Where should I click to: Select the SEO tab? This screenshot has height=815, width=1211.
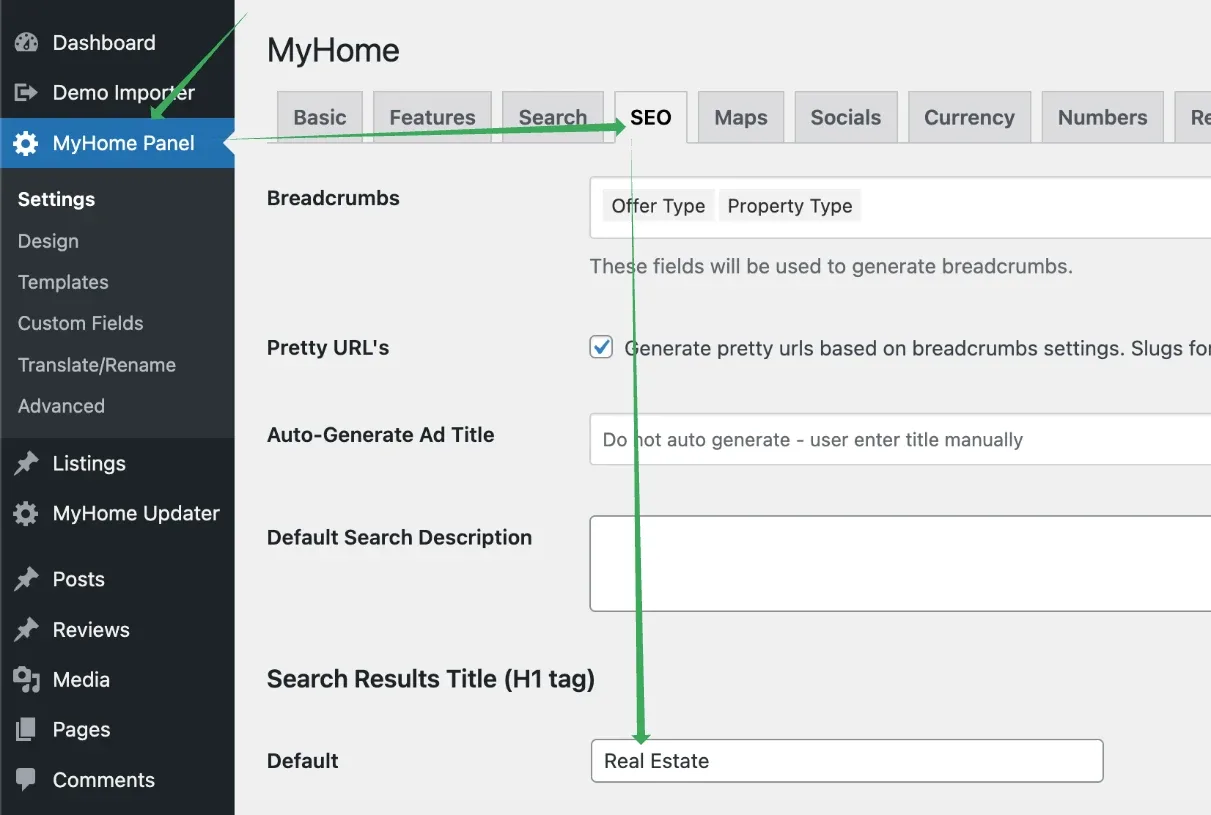point(651,117)
